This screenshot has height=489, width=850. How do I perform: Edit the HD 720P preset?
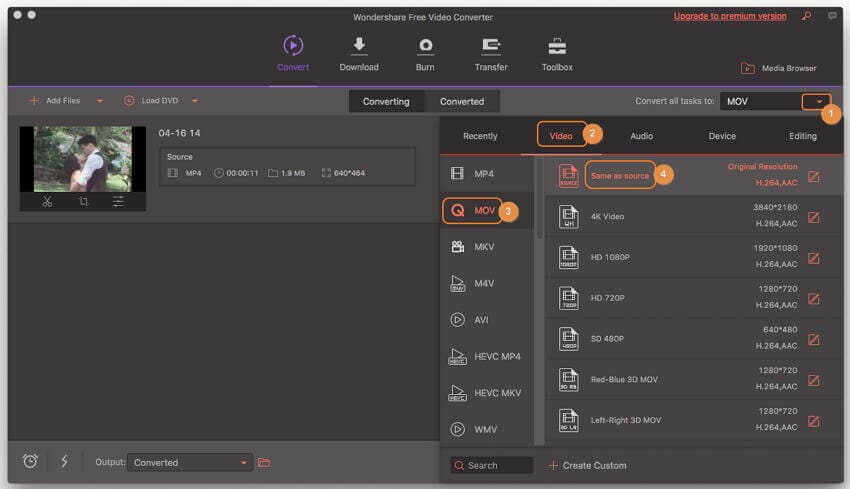click(x=814, y=299)
